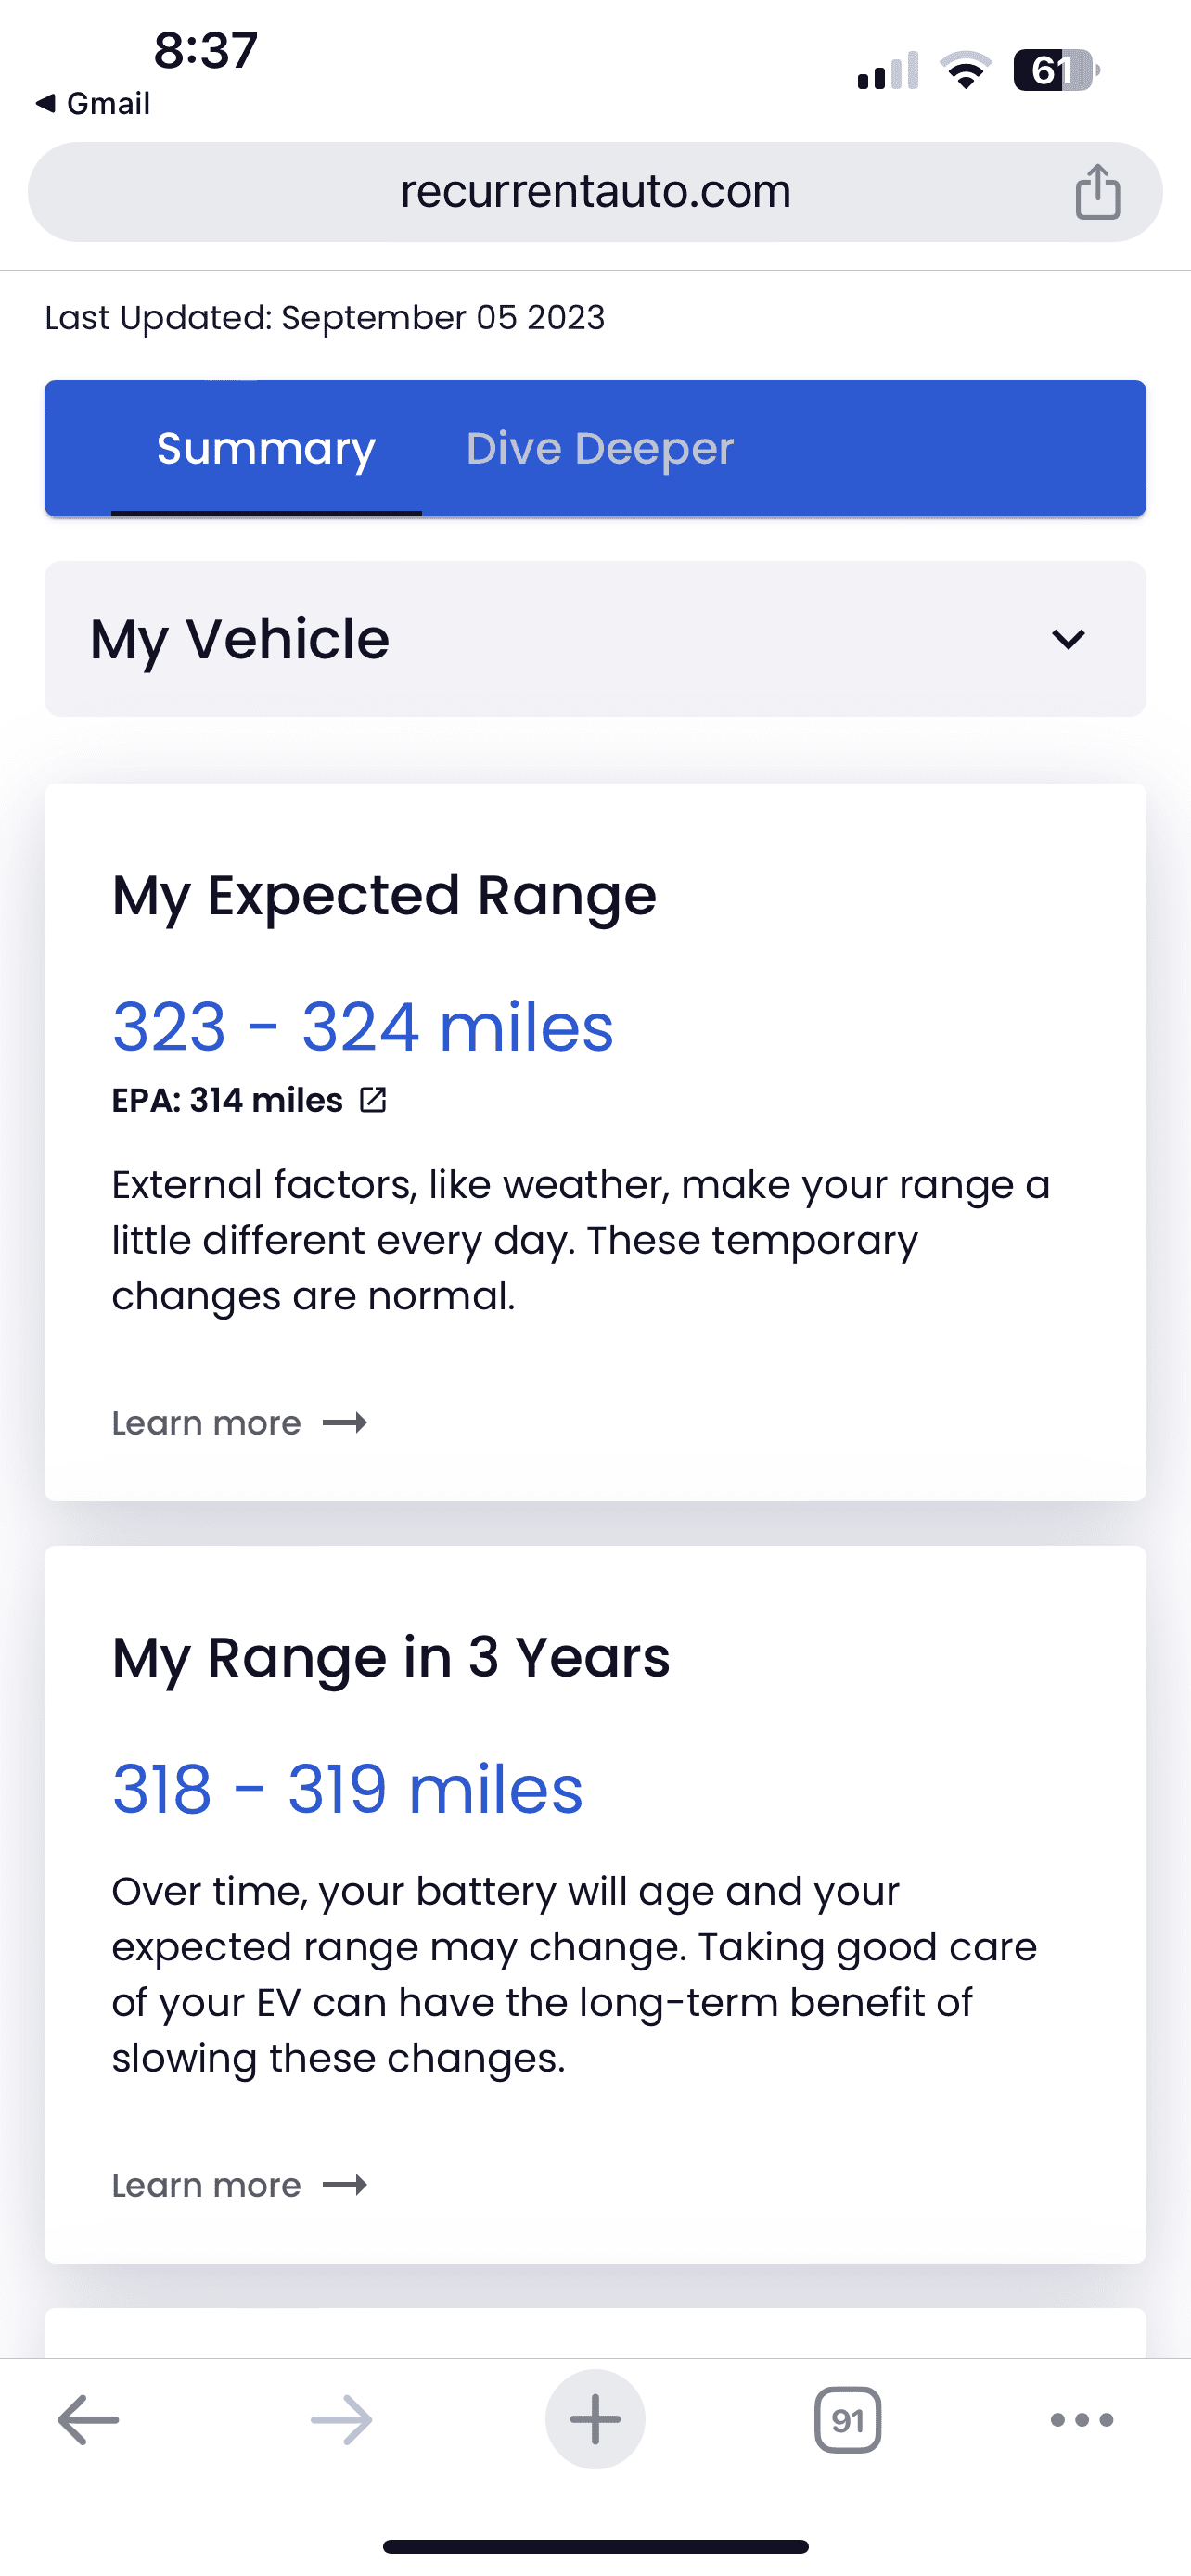Tap the battery indicator in status bar
The image size is (1191, 2576).
(1056, 70)
